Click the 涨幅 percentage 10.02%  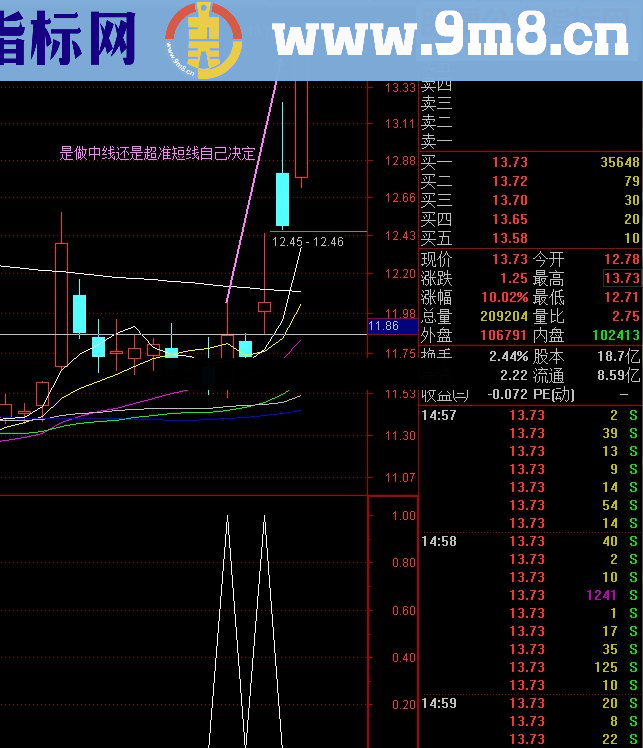[x=505, y=297]
